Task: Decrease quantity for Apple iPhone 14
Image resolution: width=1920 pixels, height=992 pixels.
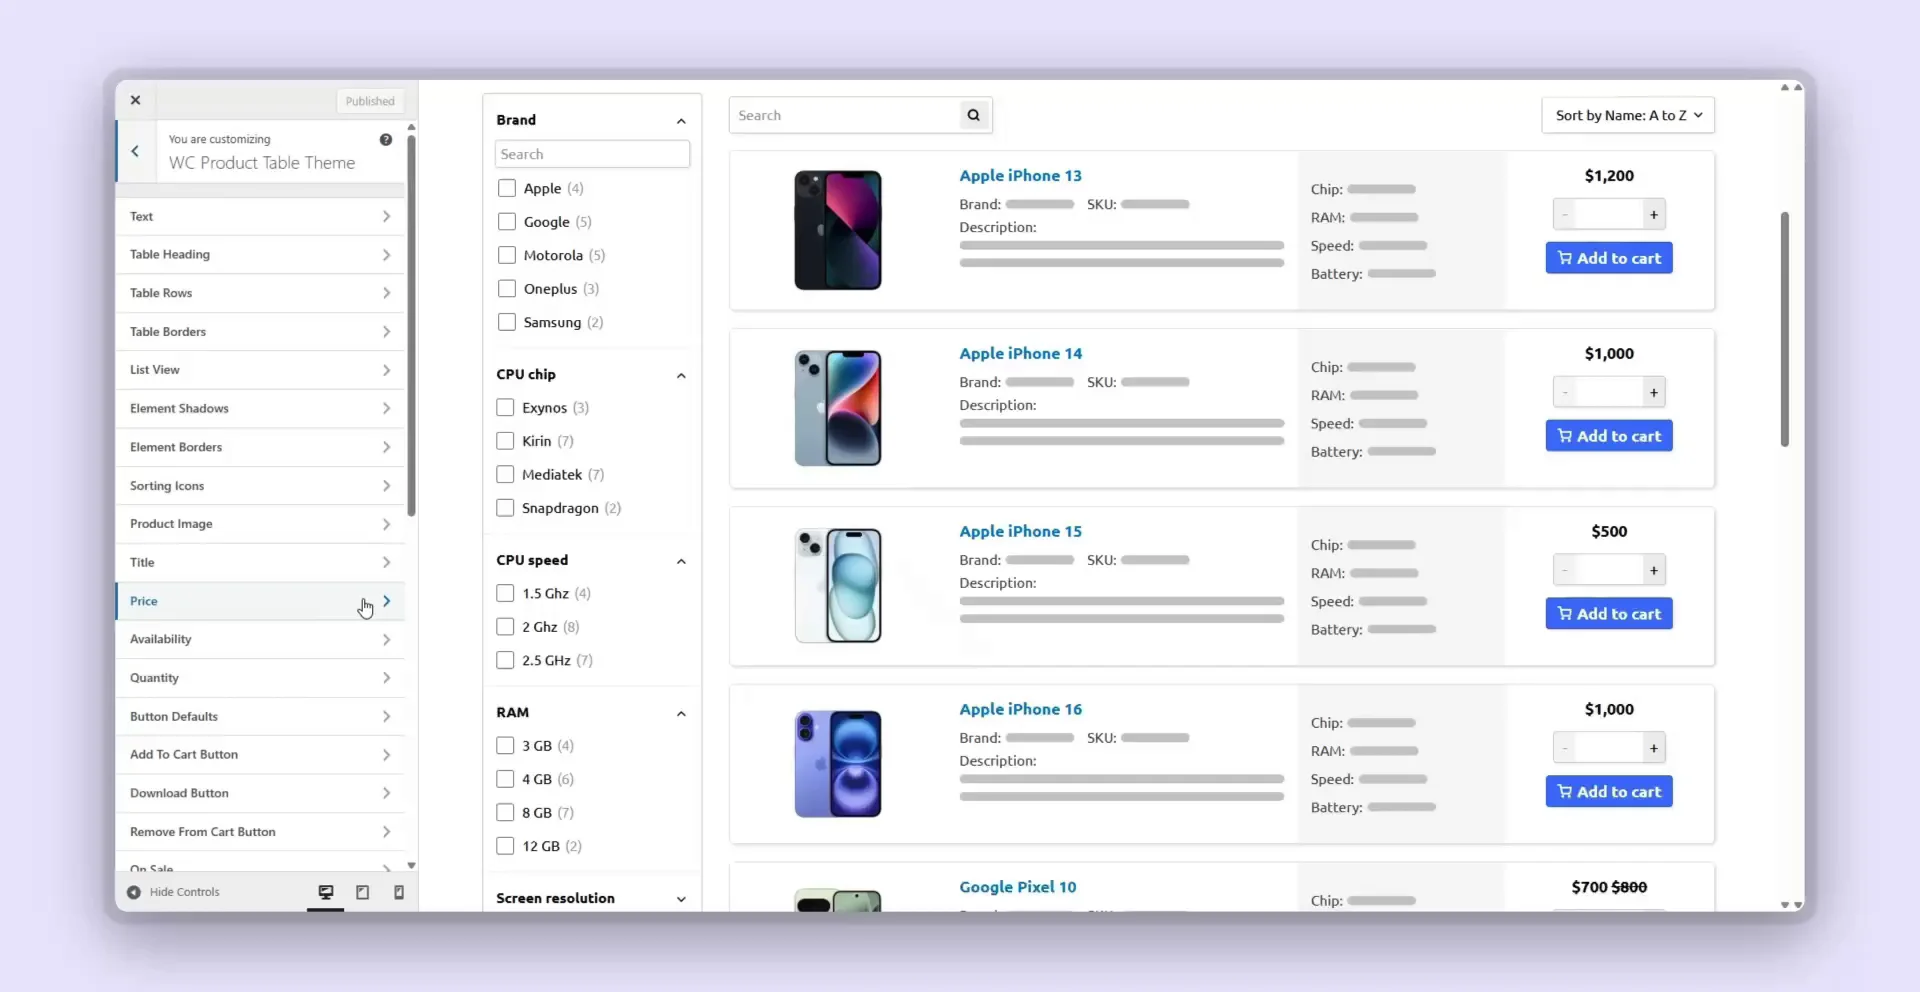Action: point(1565,392)
